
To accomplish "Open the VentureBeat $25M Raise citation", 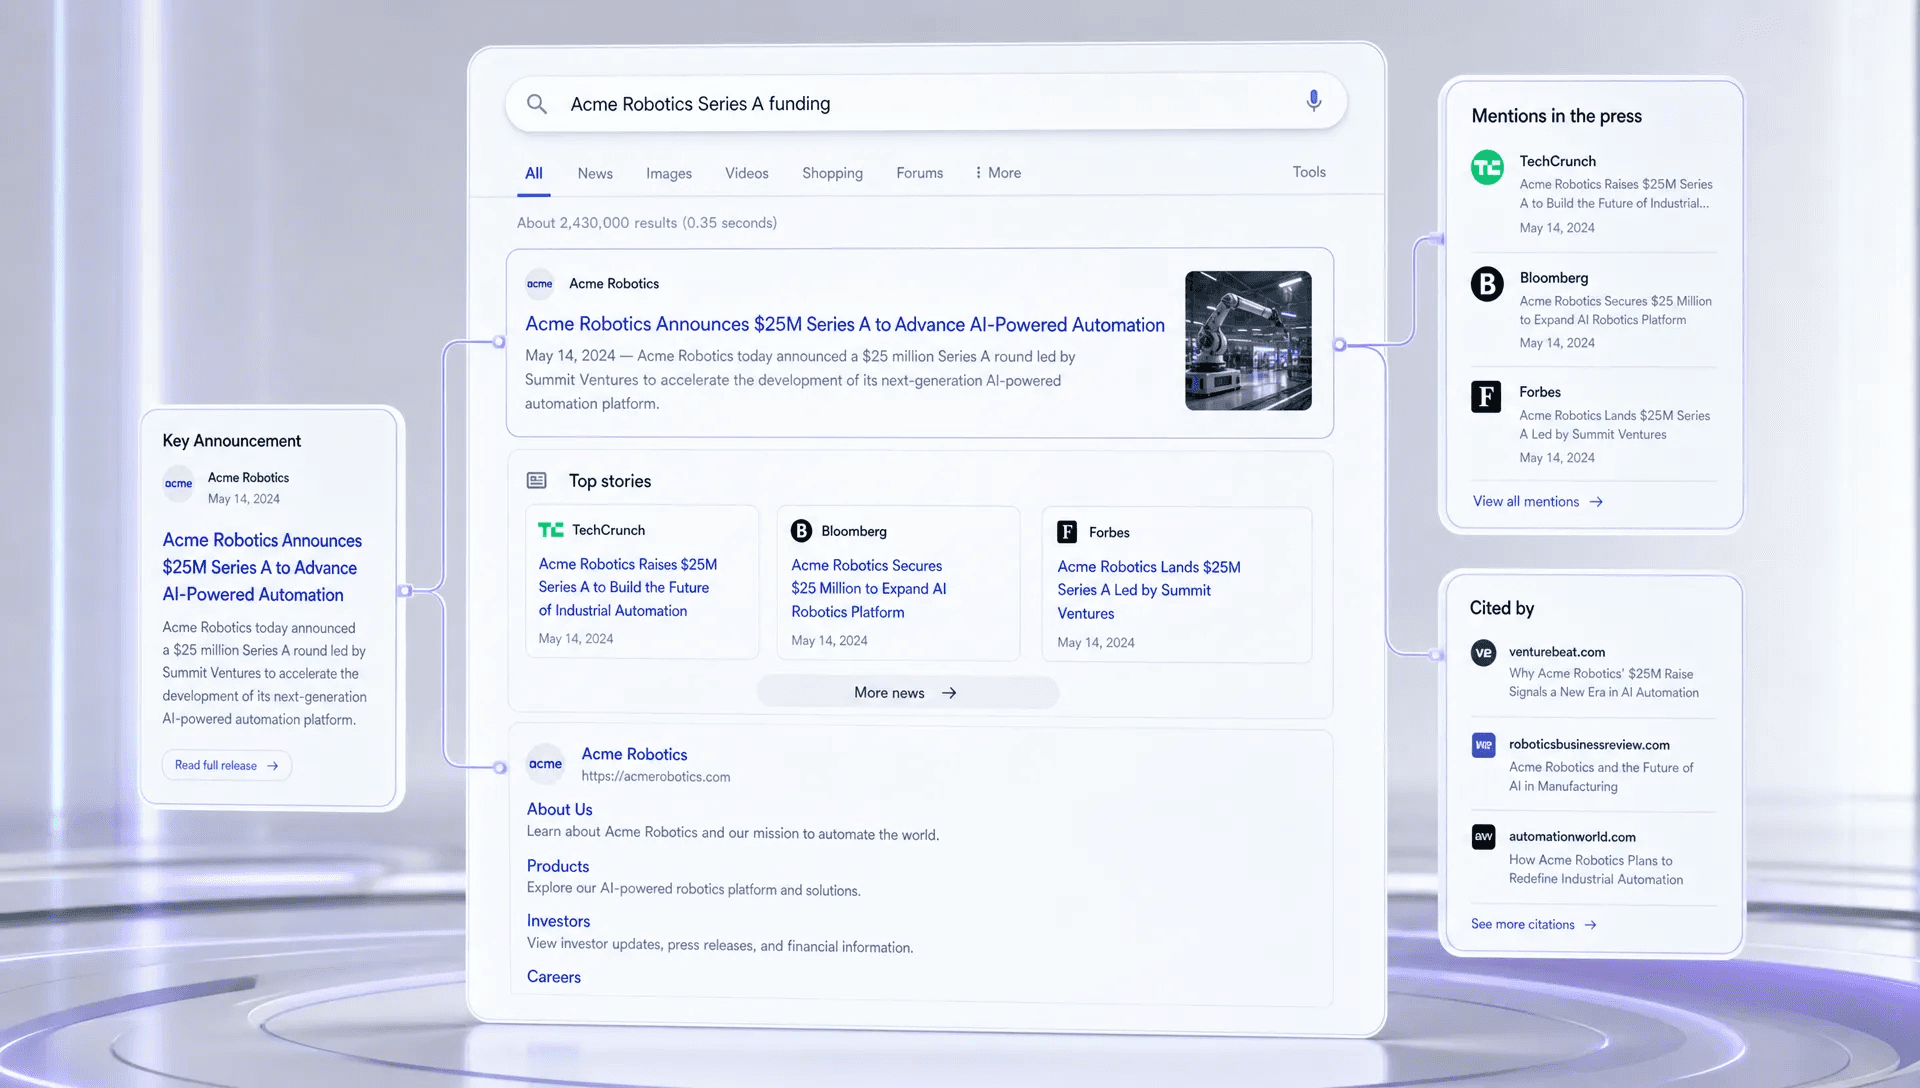I will click(x=1603, y=683).
